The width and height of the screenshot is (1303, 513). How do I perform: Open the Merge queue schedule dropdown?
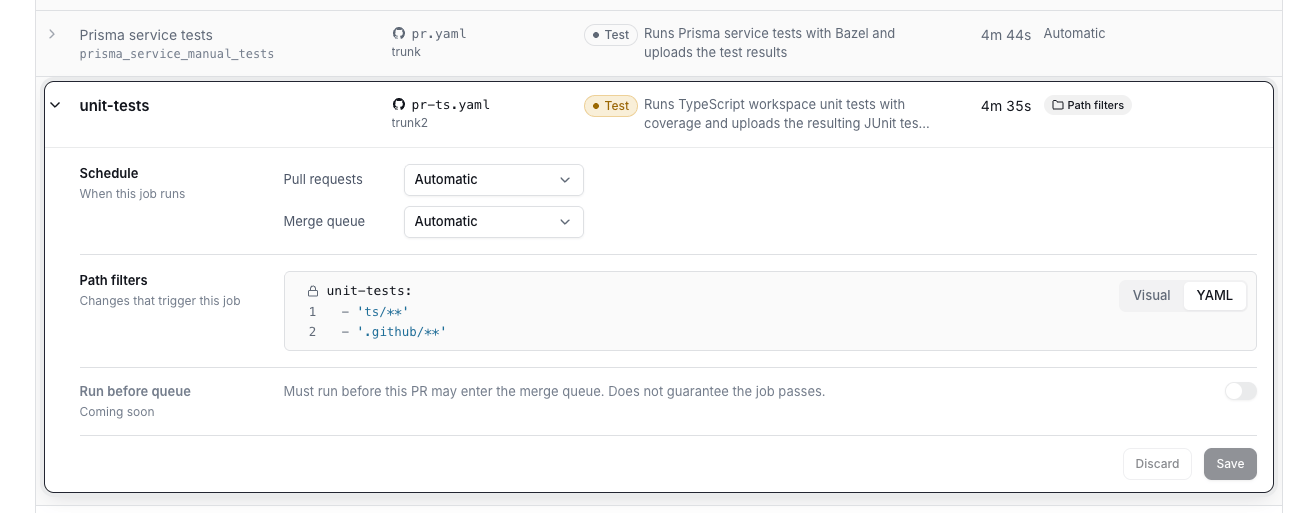[x=493, y=222]
